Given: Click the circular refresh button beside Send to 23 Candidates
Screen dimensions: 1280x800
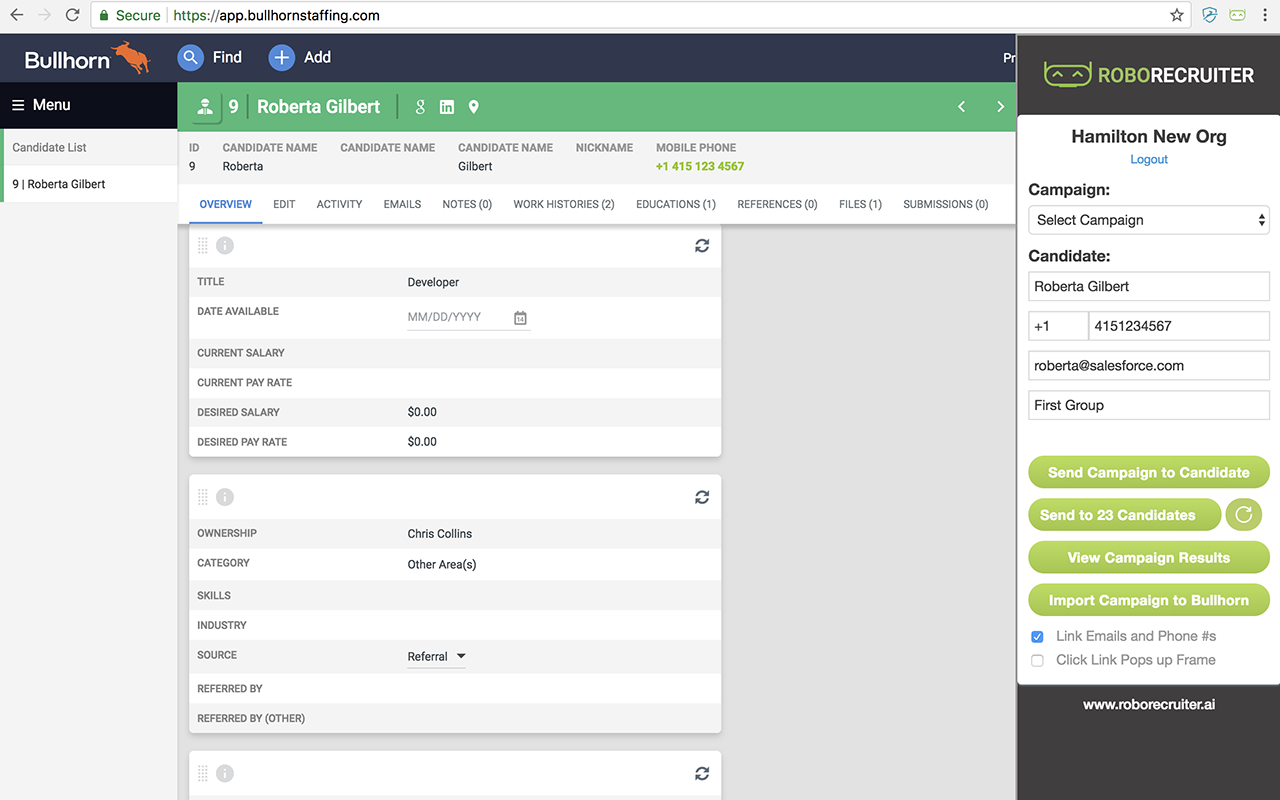Looking at the screenshot, I should 1244,515.
